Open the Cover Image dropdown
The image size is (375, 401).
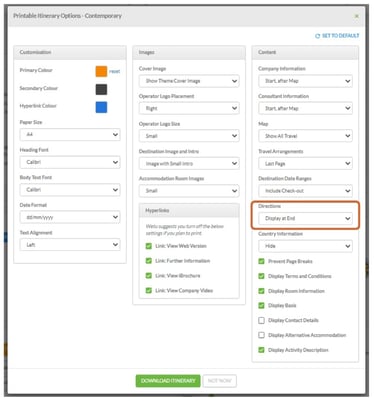[189, 81]
